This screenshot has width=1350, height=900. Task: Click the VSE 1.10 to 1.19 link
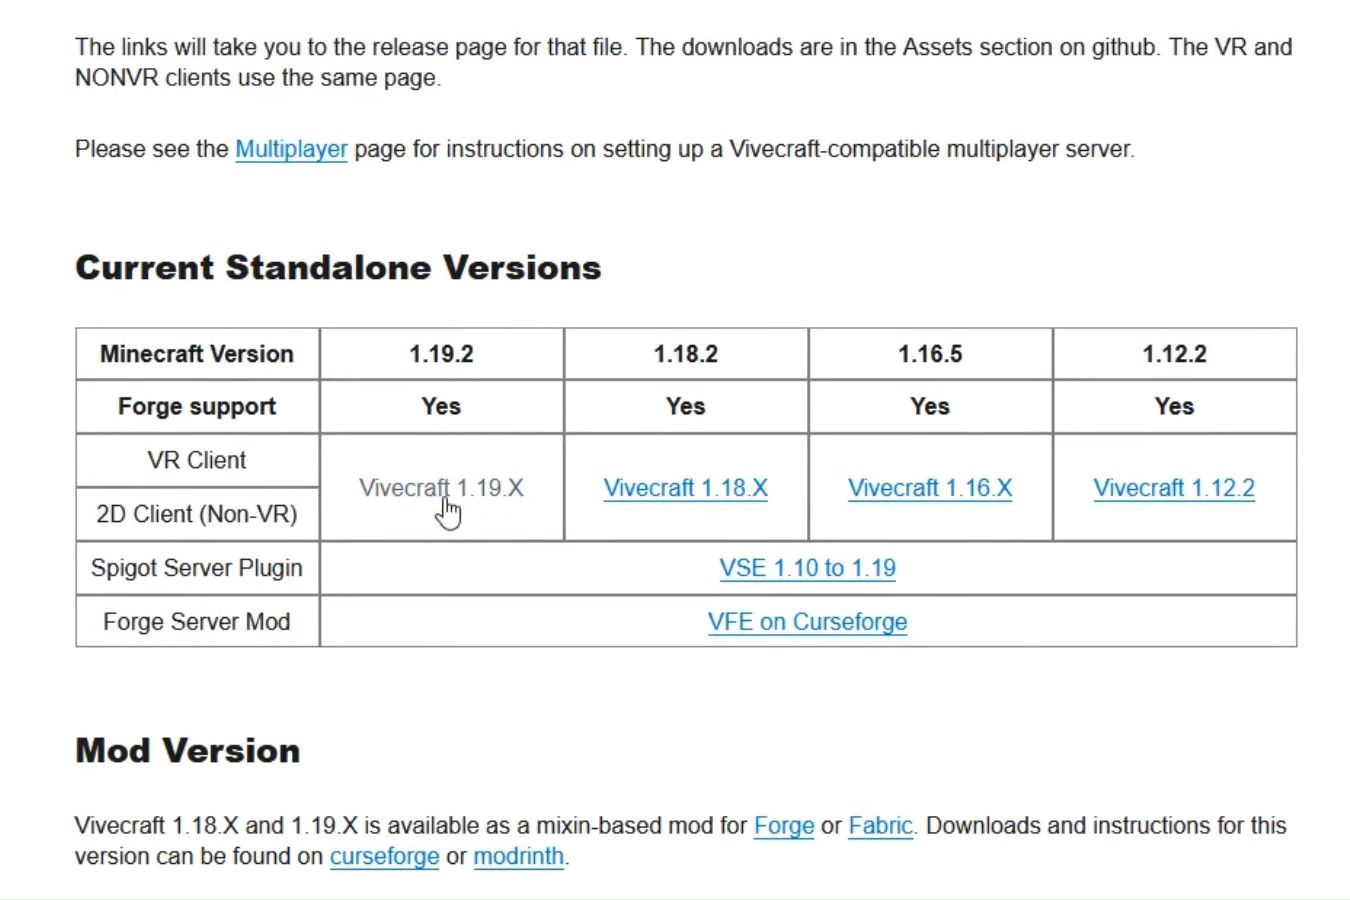[807, 568]
